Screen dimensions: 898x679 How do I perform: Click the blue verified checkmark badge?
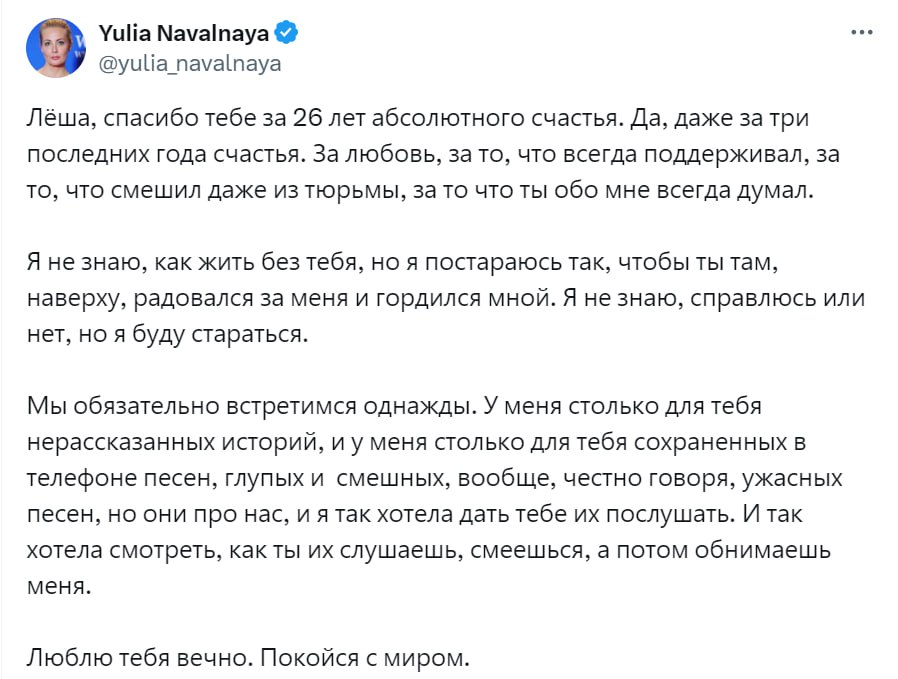[285, 33]
